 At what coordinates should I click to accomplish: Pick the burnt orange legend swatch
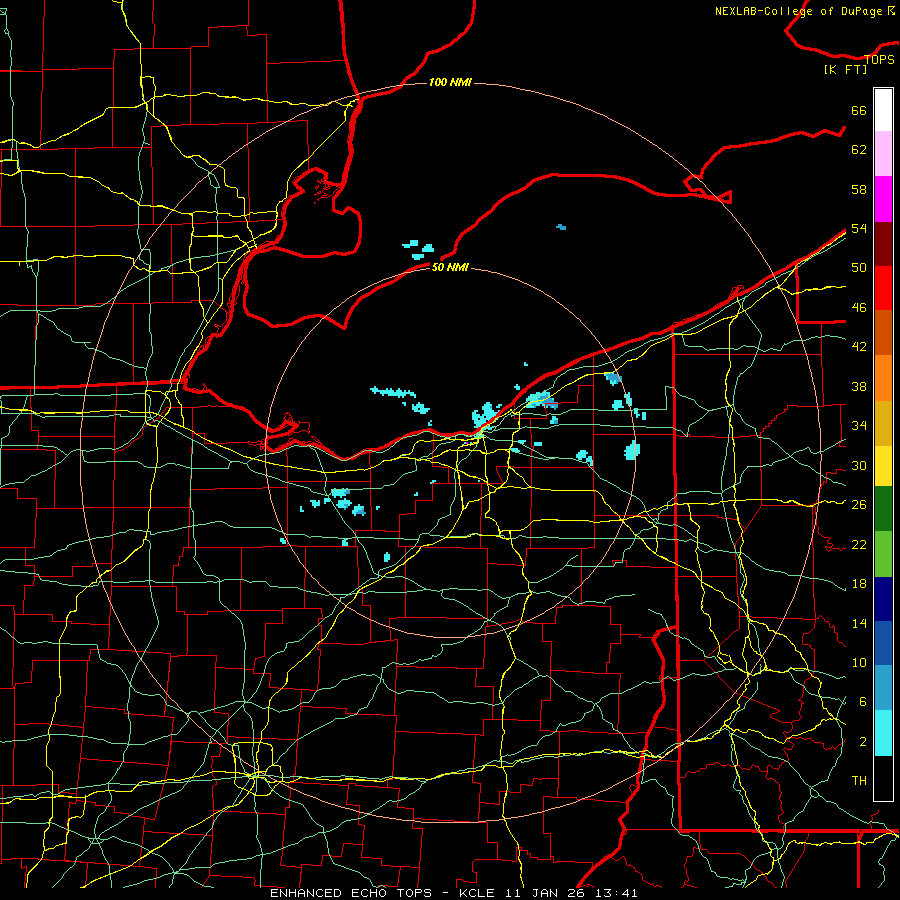(883, 332)
